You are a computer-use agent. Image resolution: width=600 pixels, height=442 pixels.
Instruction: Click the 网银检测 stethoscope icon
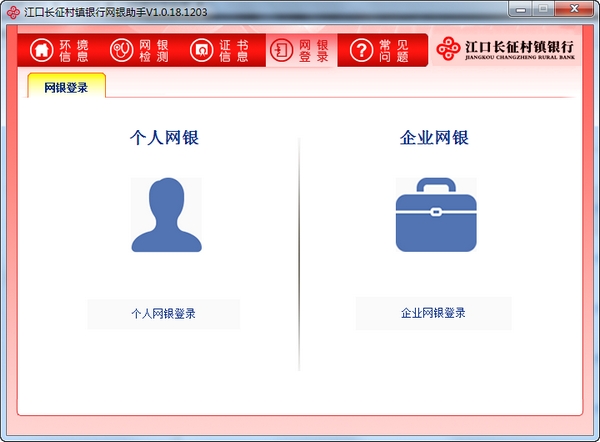coord(121,50)
